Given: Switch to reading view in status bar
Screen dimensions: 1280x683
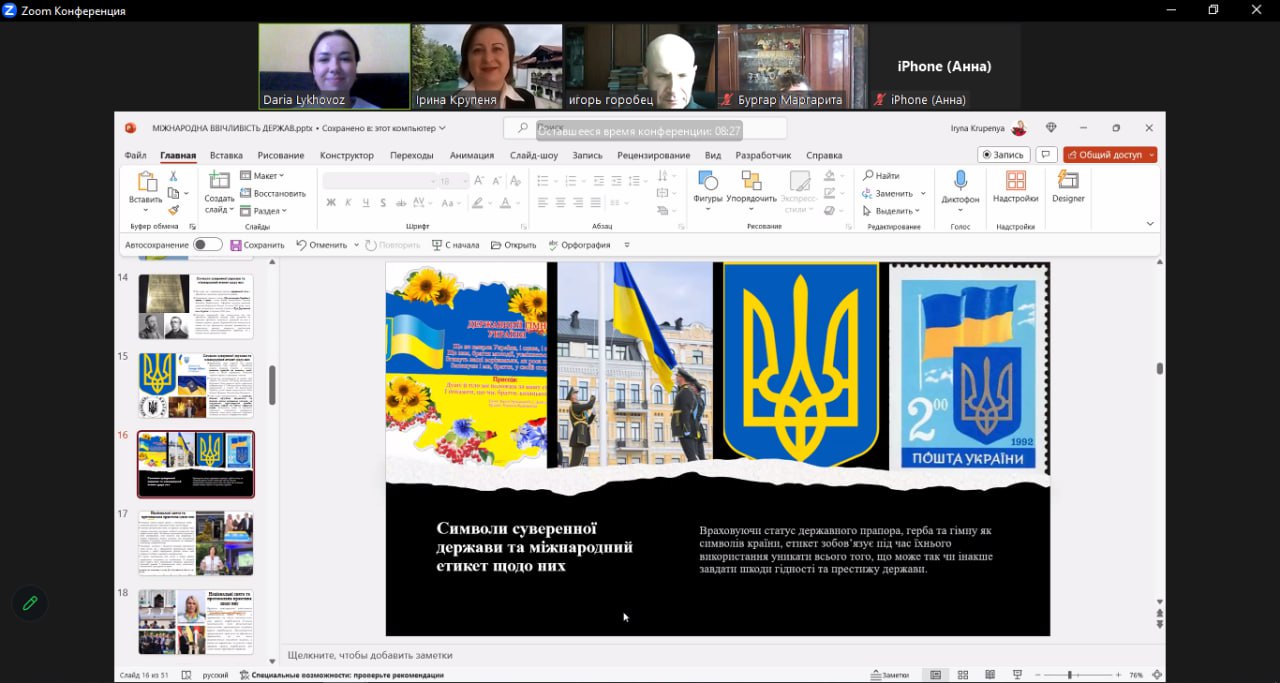Looking at the screenshot, I should click(x=989, y=675).
